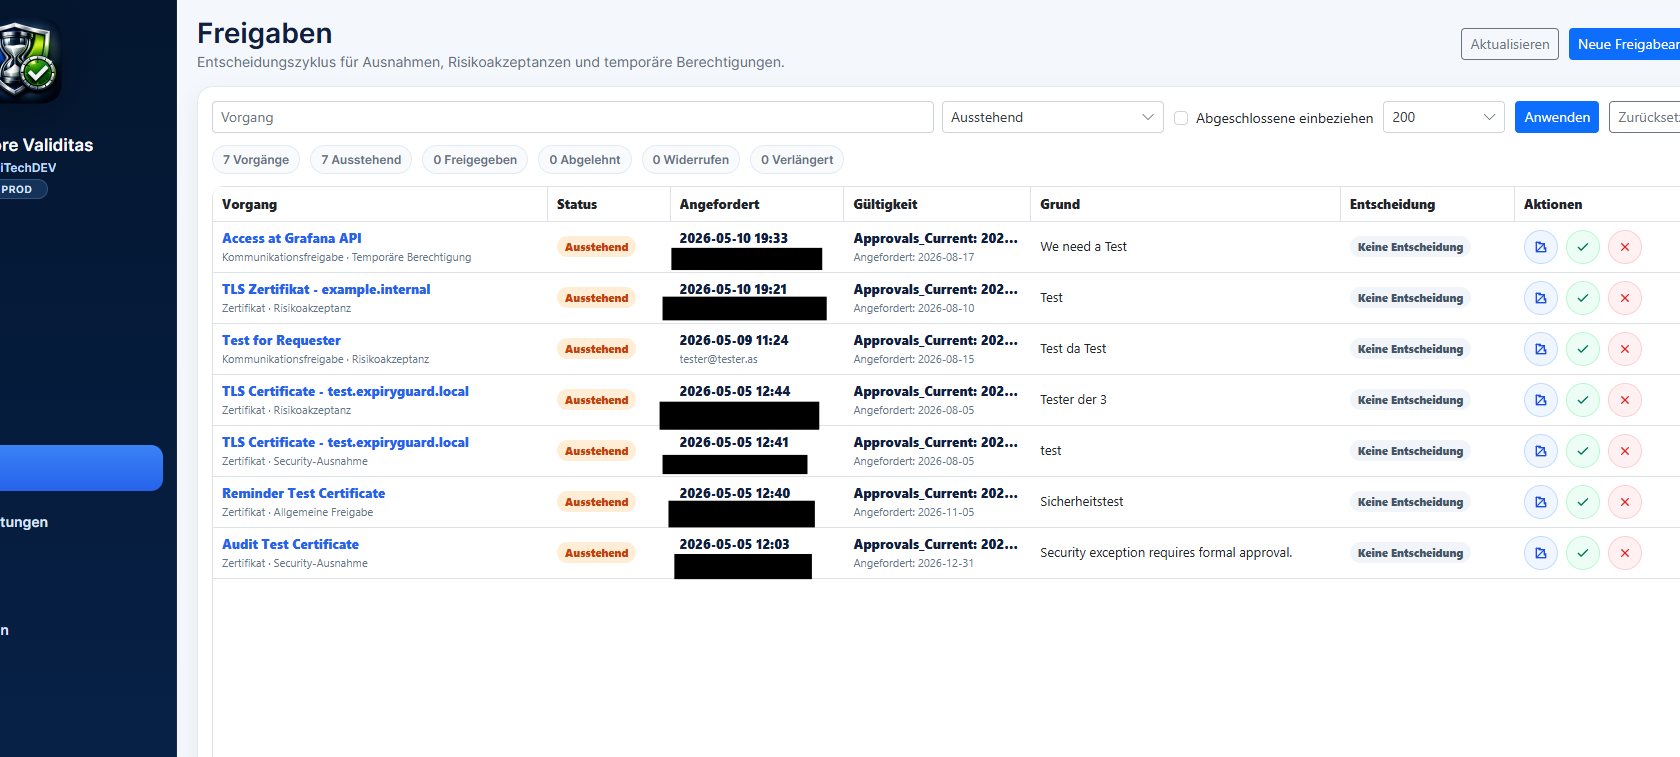Focus the Vorgang search field

(573, 117)
